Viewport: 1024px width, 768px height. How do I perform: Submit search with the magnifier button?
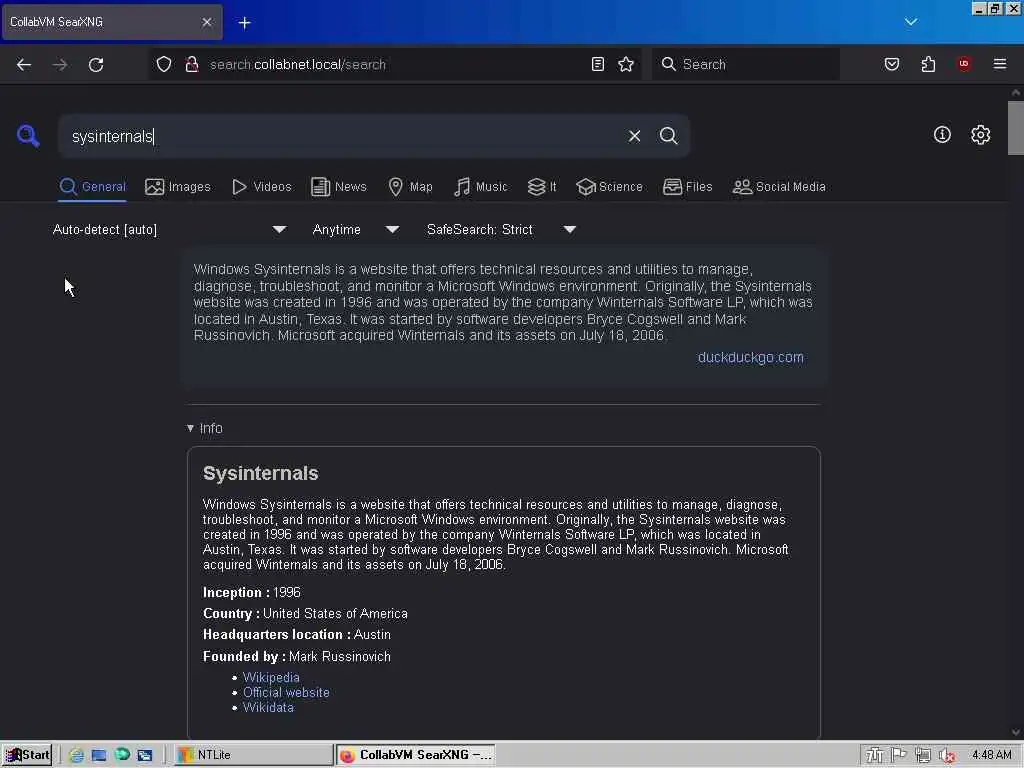coord(668,136)
